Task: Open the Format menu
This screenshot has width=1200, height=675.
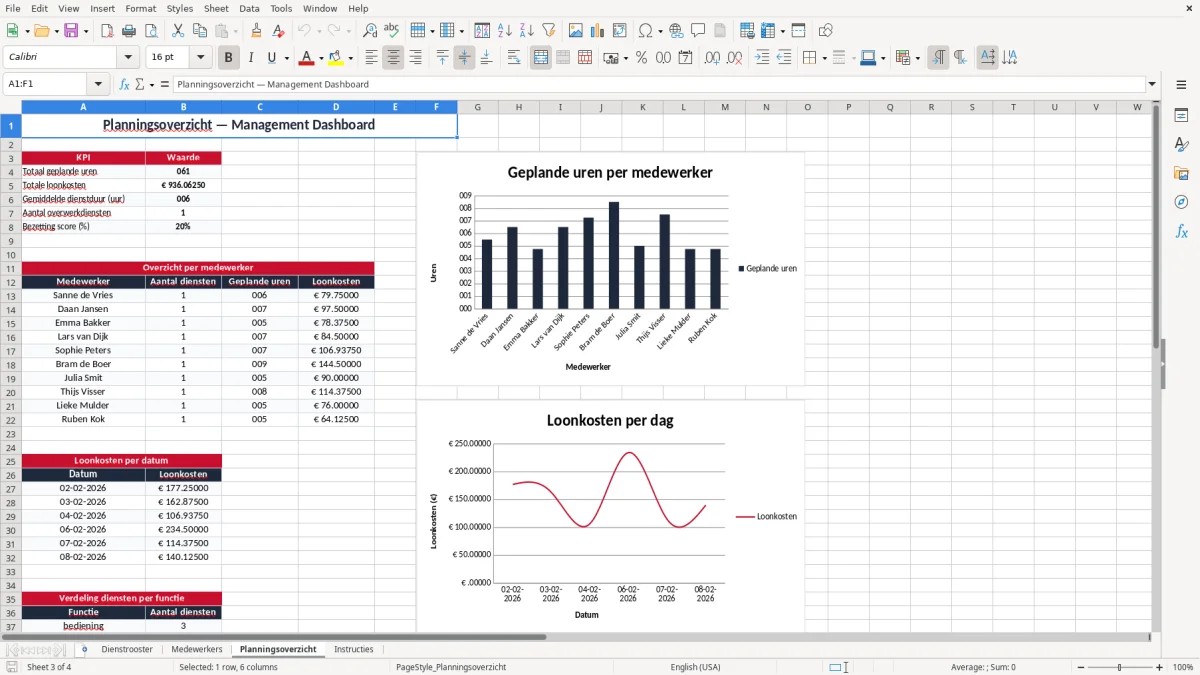Action: pos(140,8)
